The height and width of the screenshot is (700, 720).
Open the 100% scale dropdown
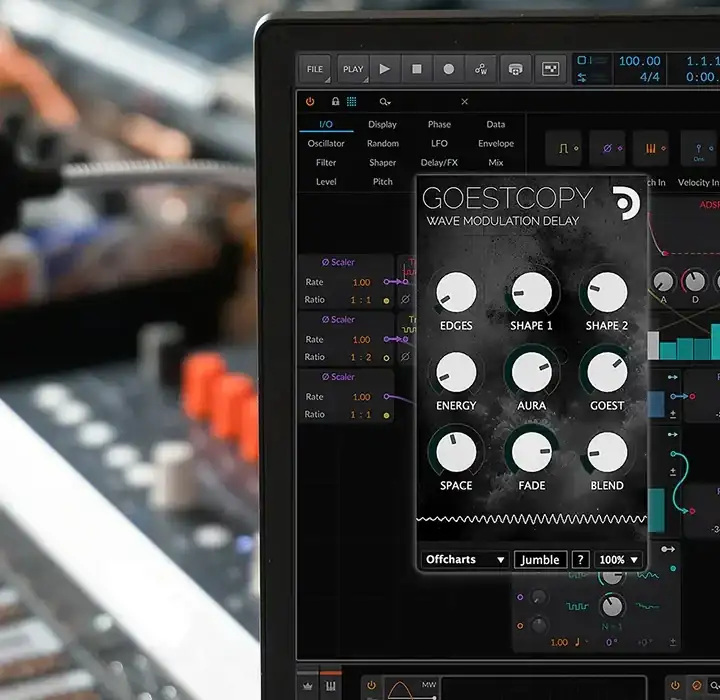click(x=618, y=559)
